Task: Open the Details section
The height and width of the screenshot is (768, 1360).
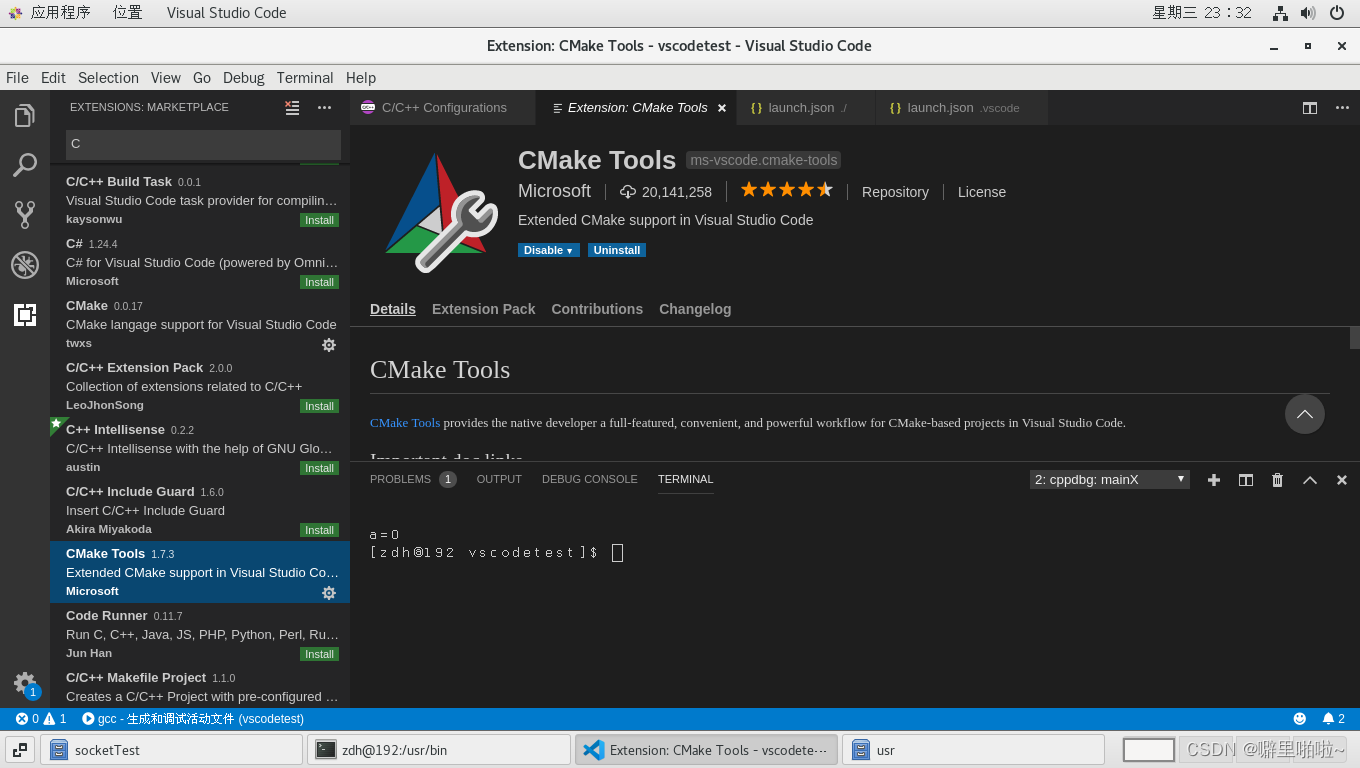Action: coord(393,309)
